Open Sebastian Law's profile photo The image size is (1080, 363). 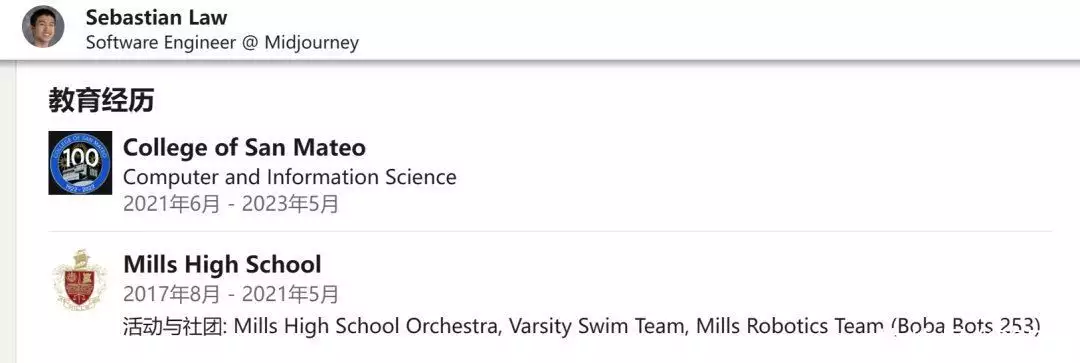(43, 27)
